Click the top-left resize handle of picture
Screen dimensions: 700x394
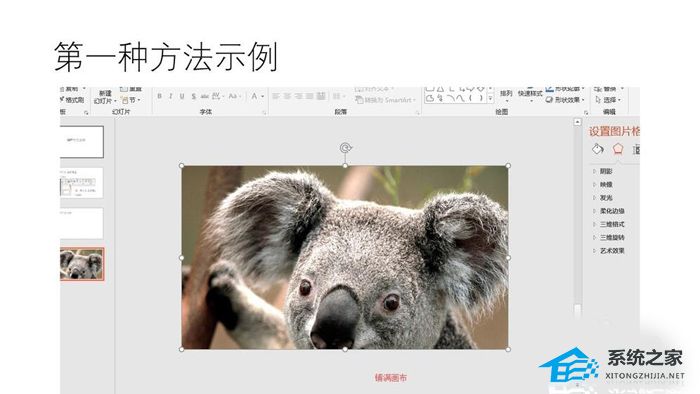point(182,166)
